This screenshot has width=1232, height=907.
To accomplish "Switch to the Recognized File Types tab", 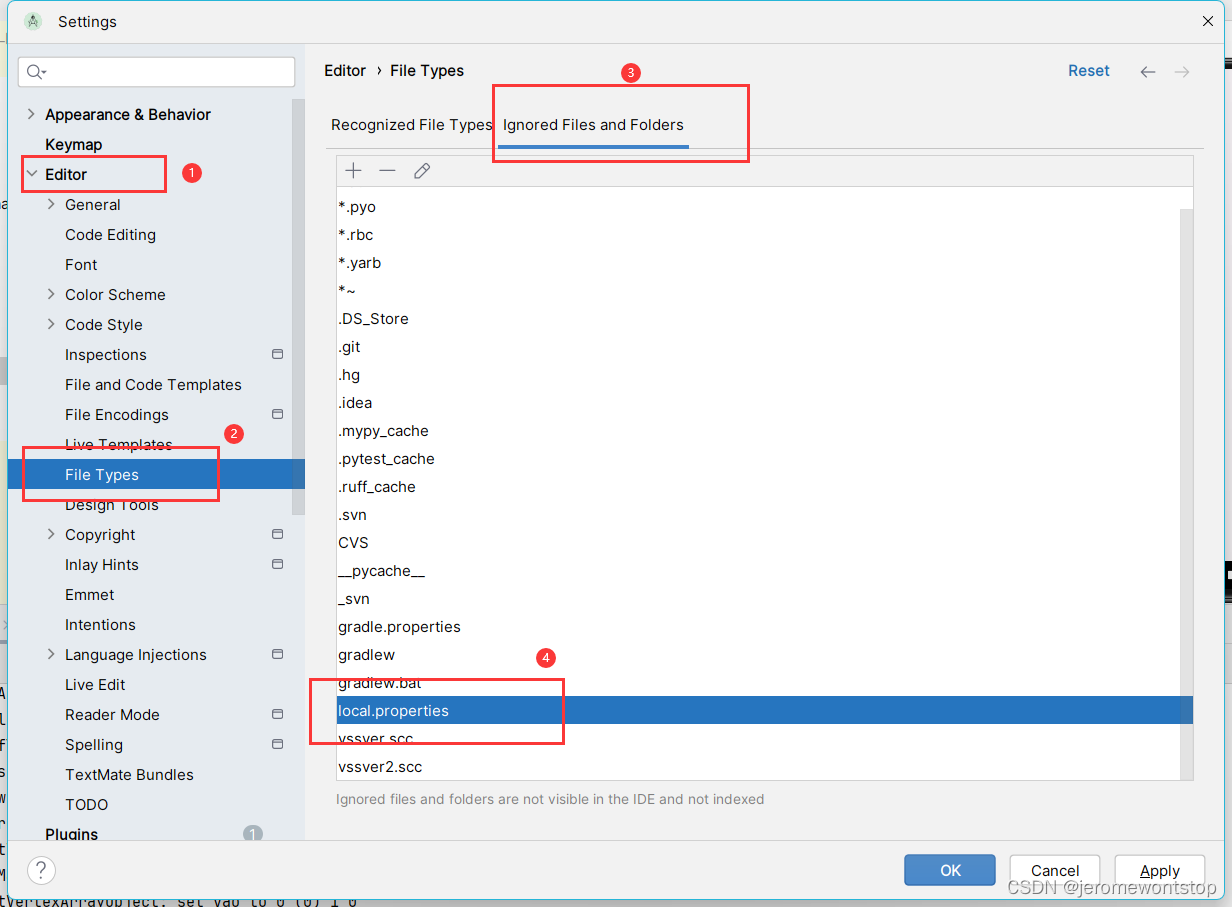I will pos(411,124).
